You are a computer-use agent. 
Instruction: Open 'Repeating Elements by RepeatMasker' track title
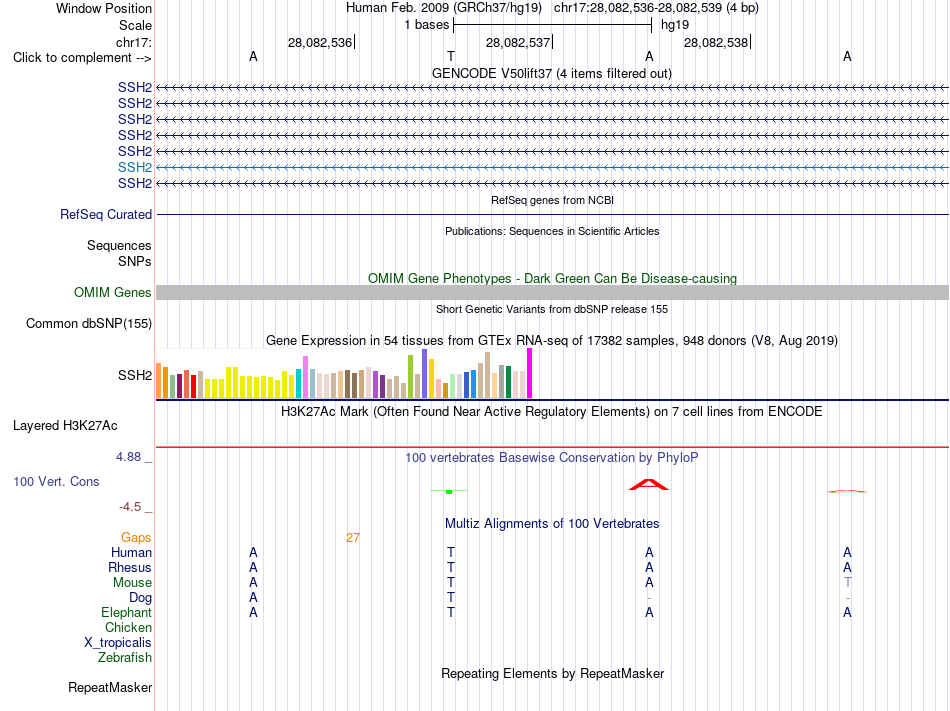[x=552, y=674]
